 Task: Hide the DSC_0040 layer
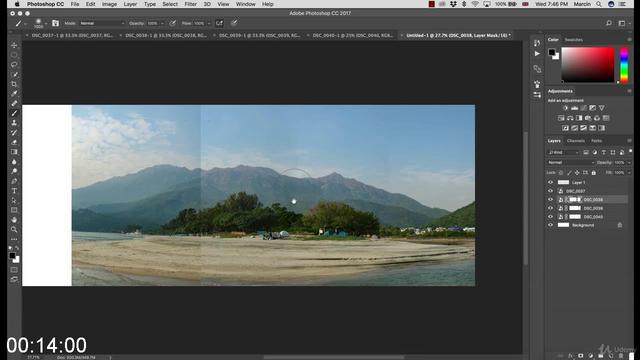click(x=550, y=217)
